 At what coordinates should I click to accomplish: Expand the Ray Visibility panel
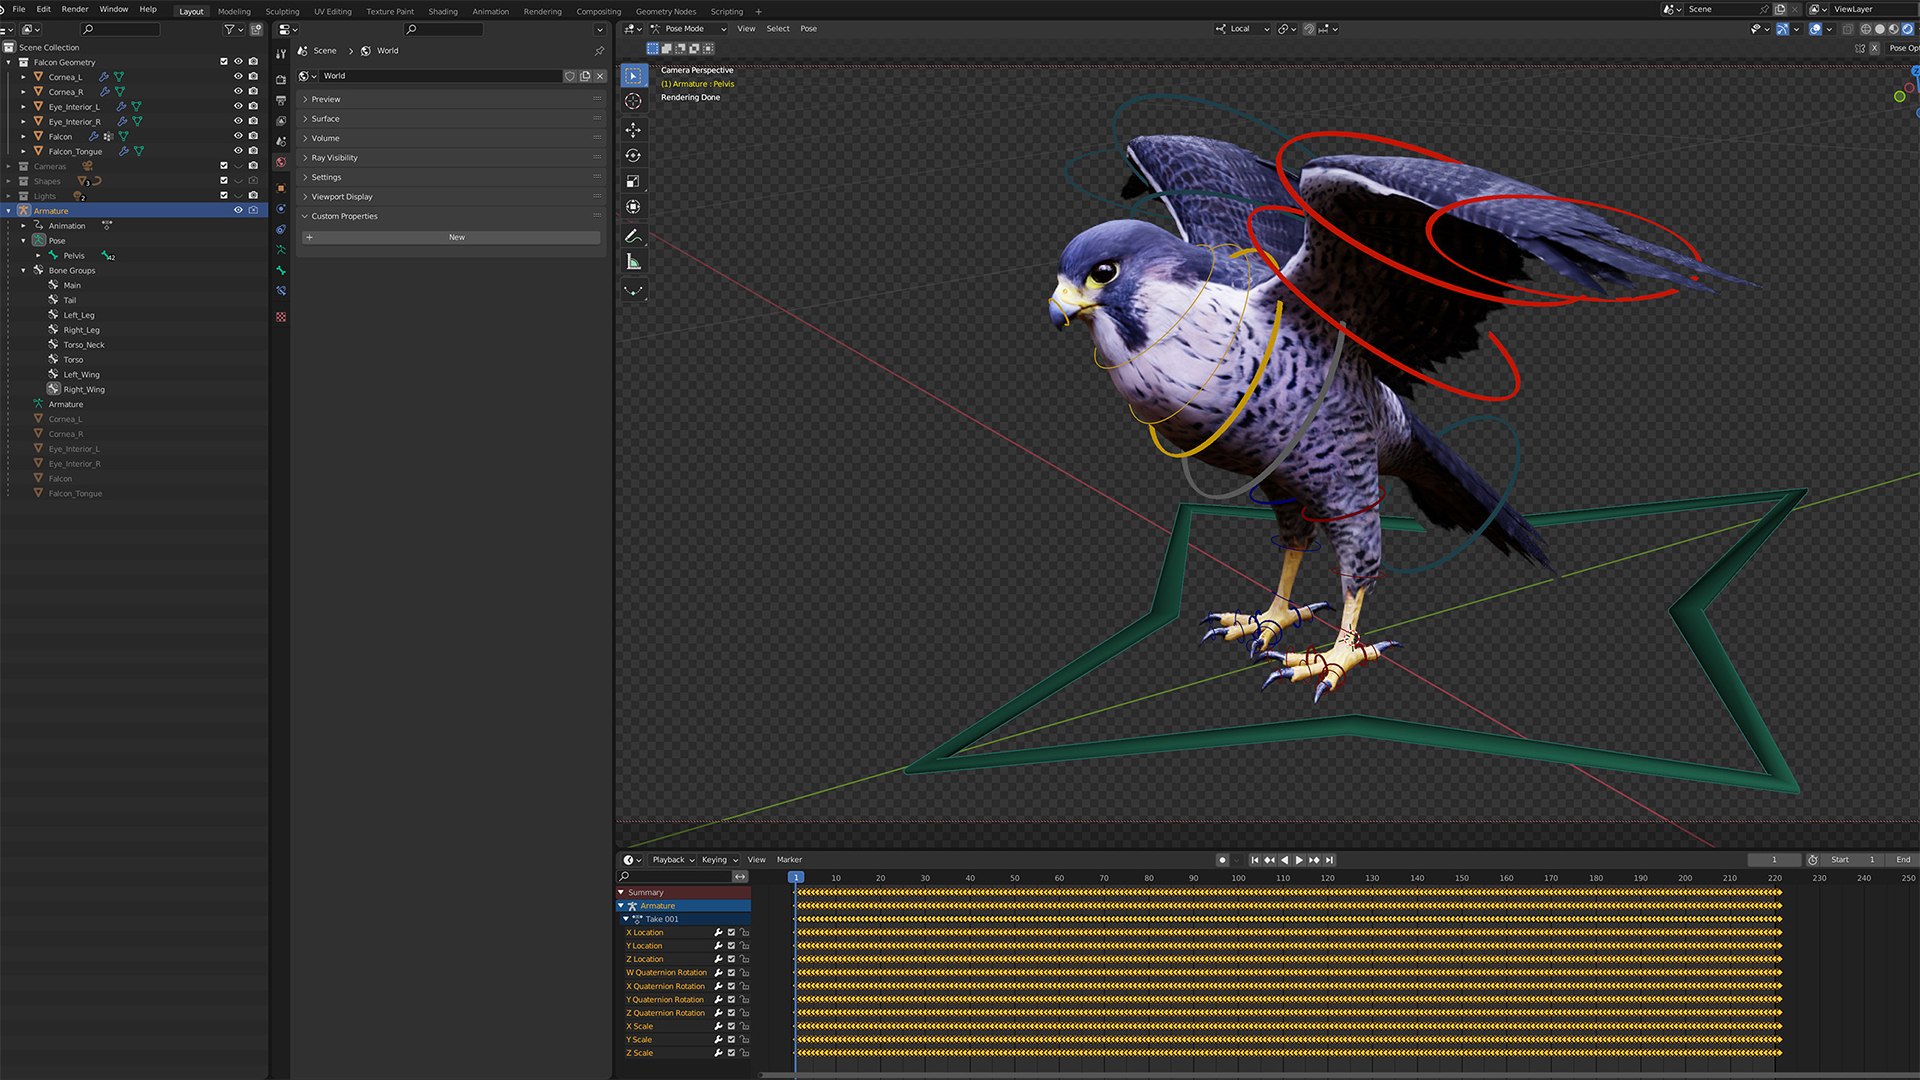[452, 158]
